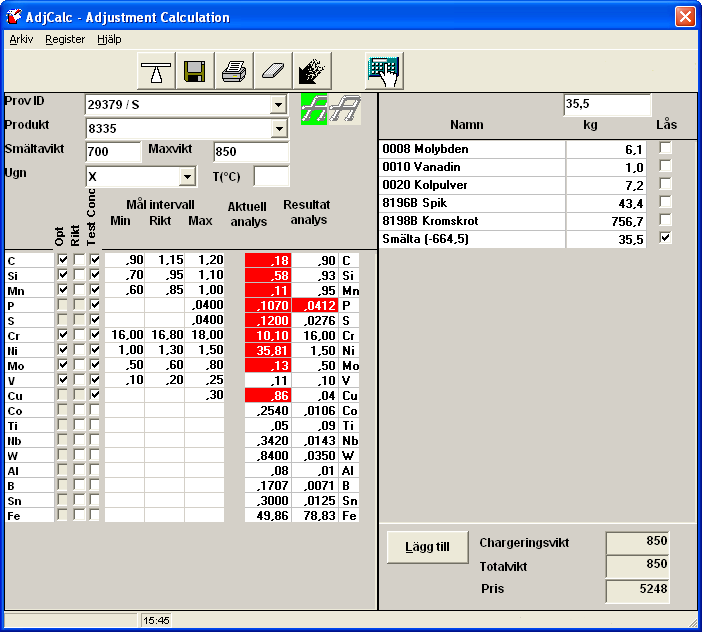702x632 pixels.
Task: Toggle Test Conc checkbox for Cu row
Action: coord(94,395)
